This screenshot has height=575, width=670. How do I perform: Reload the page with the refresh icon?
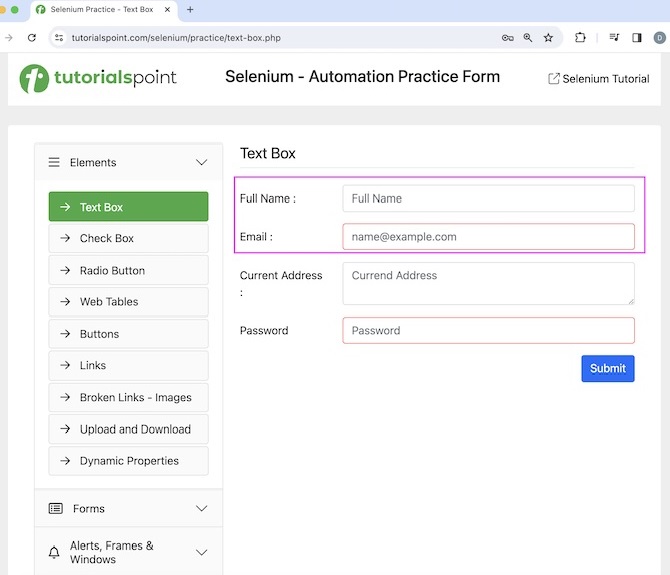[32, 38]
